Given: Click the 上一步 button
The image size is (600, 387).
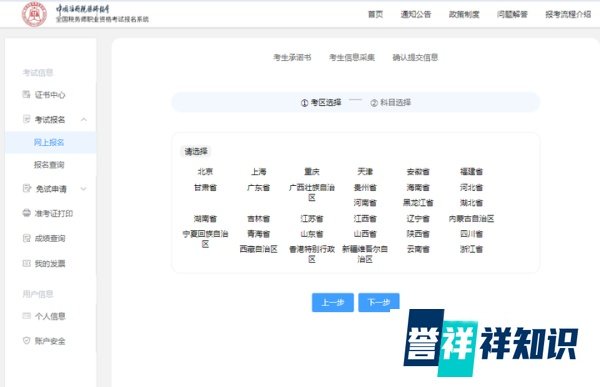Looking at the screenshot, I should click(x=333, y=302).
